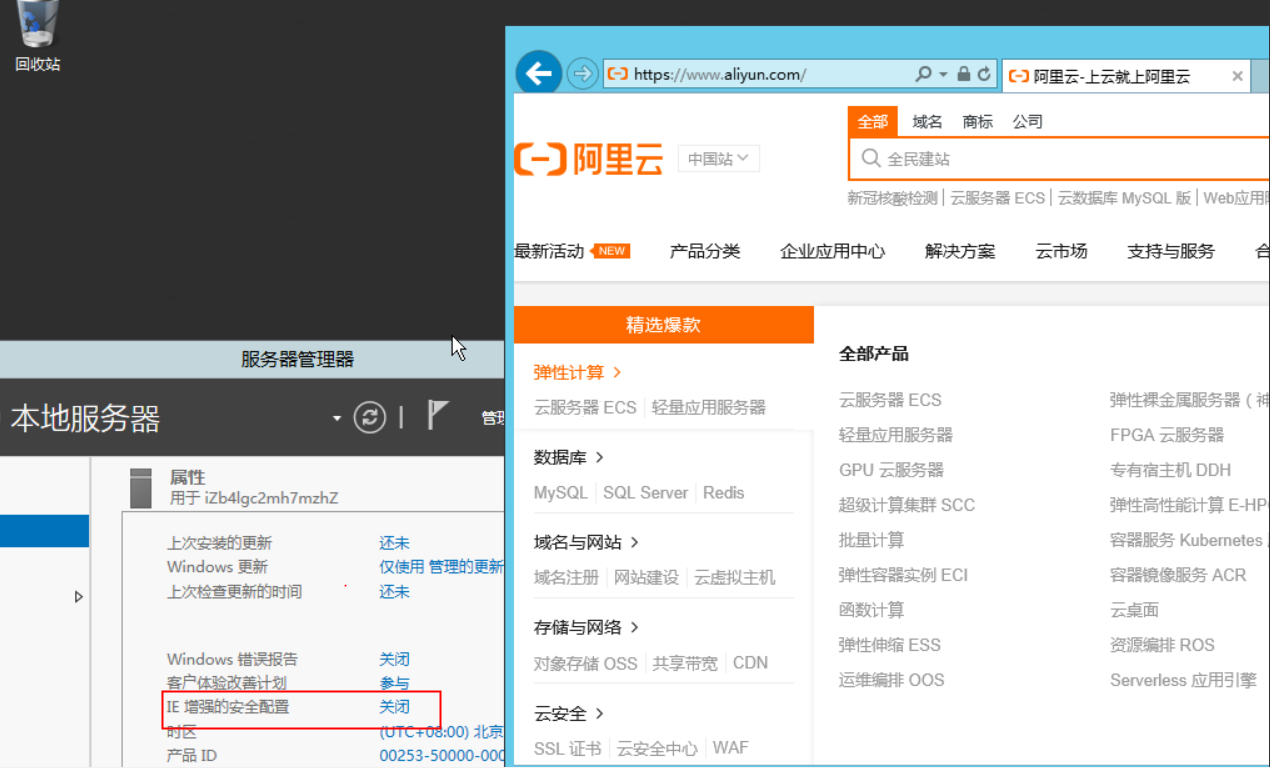Close the 阿里云-上云就上阿里云 browser tab
This screenshot has width=1270, height=768.
click(x=1237, y=76)
